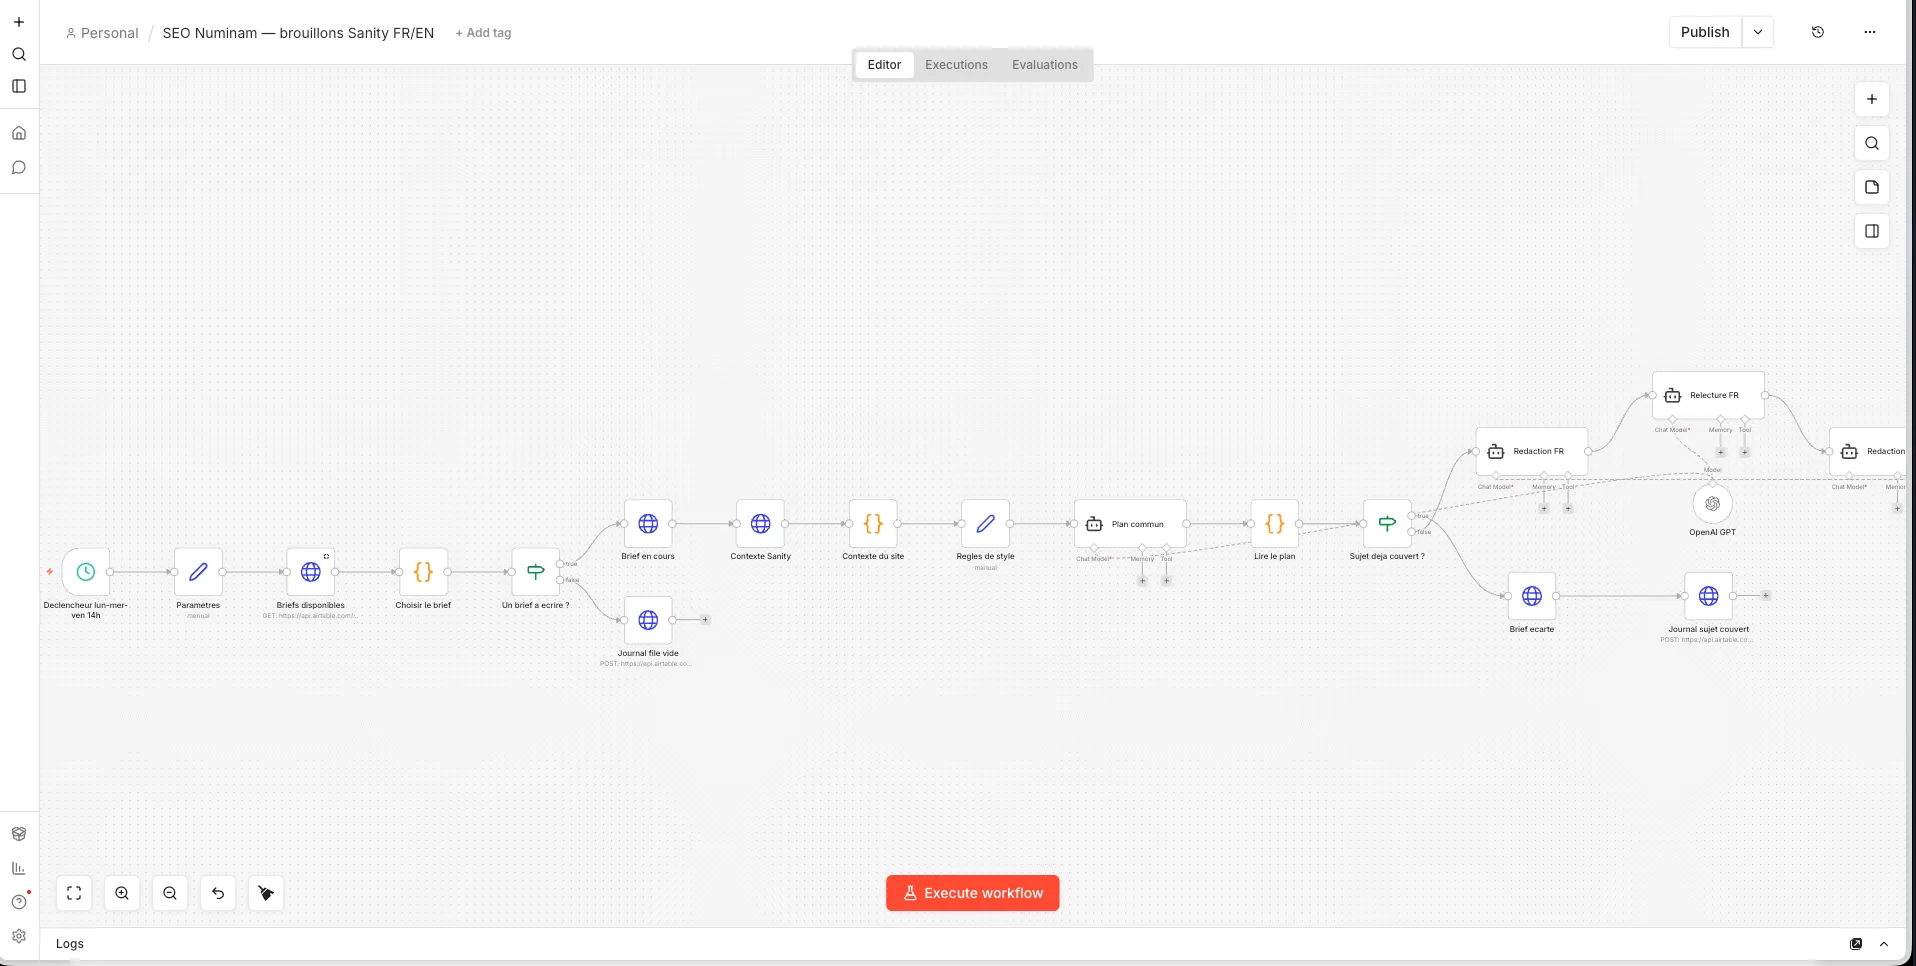
Task: Zoom out of the canvas
Action: click(170, 893)
